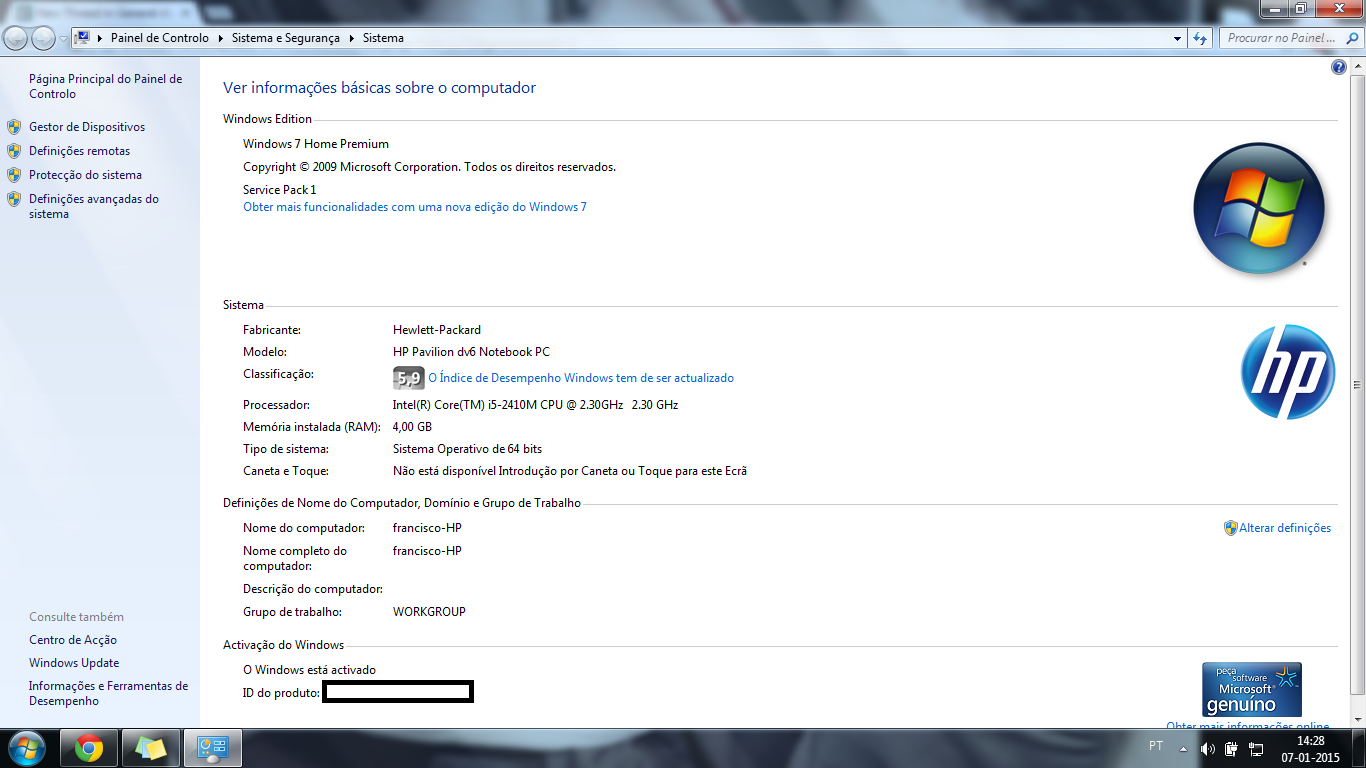The width and height of the screenshot is (1366, 768).
Task: Click the blue Help question mark icon
Action: (1339, 67)
